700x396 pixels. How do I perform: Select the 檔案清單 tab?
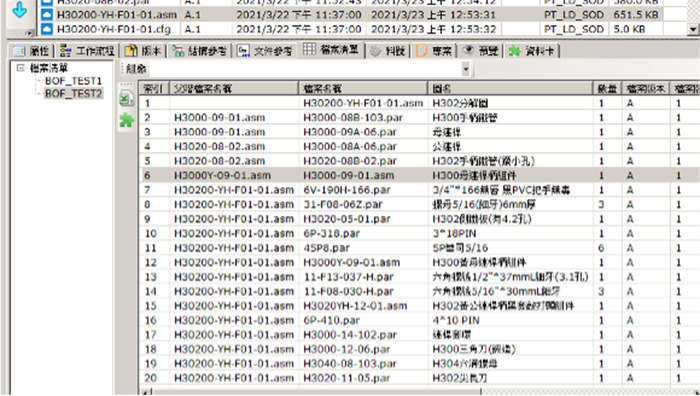pos(331,50)
